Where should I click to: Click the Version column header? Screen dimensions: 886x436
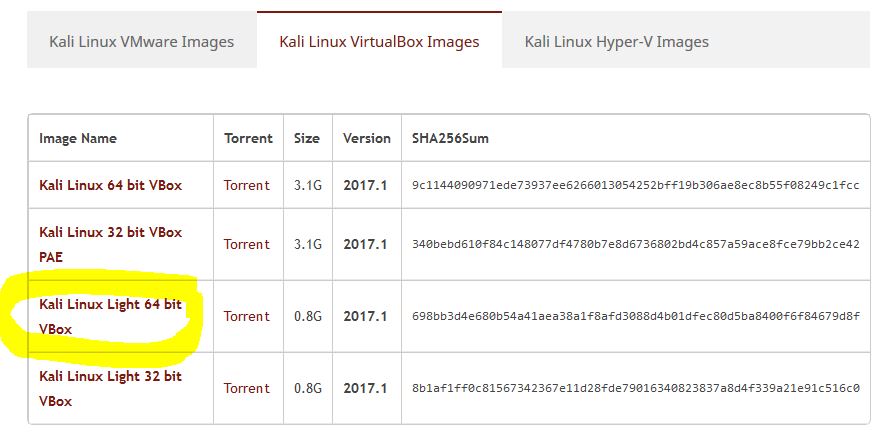367,138
